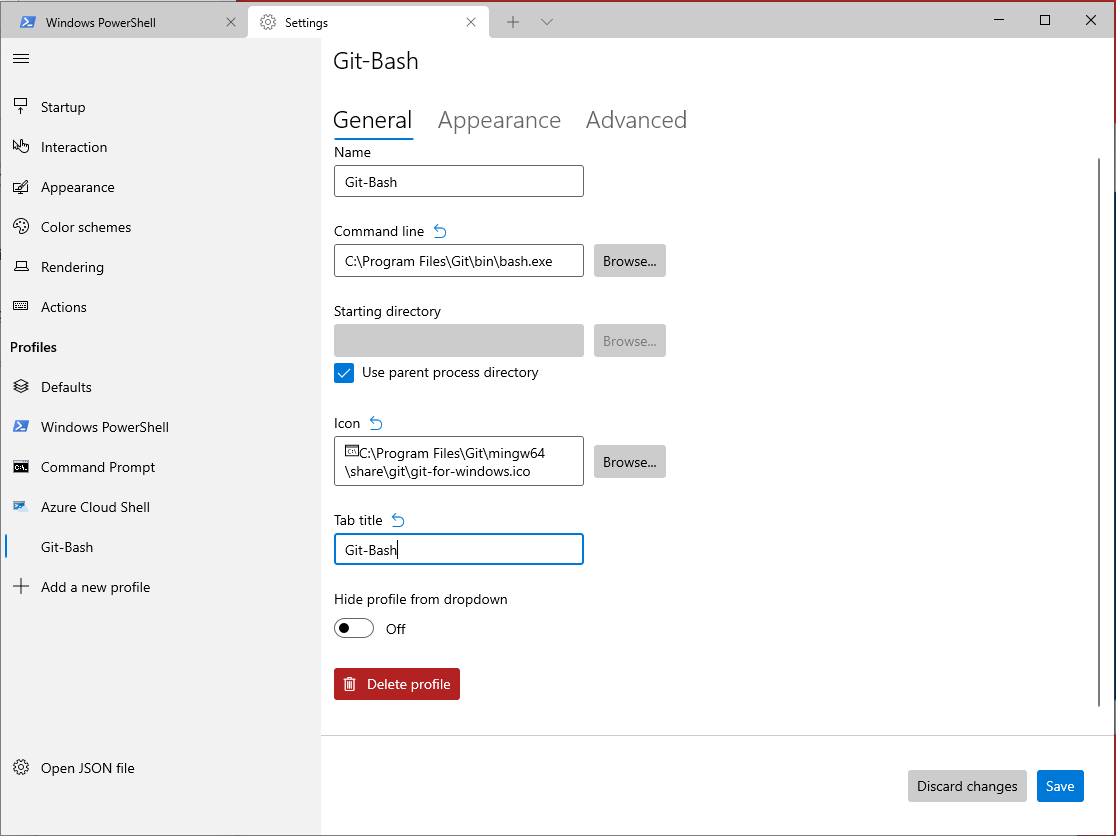Reset the Tab title to default
This screenshot has height=836, width=1116.
tap(398, 520)
